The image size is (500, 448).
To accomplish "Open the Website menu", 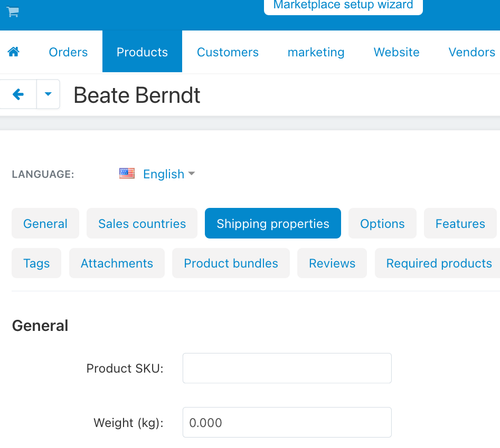I will click(x=396, y=52).
